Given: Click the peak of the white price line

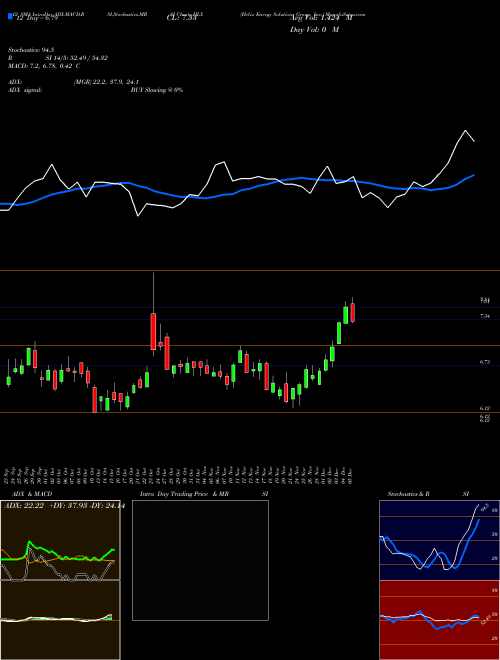Looking at the screenshot, I should click(465, 131).
